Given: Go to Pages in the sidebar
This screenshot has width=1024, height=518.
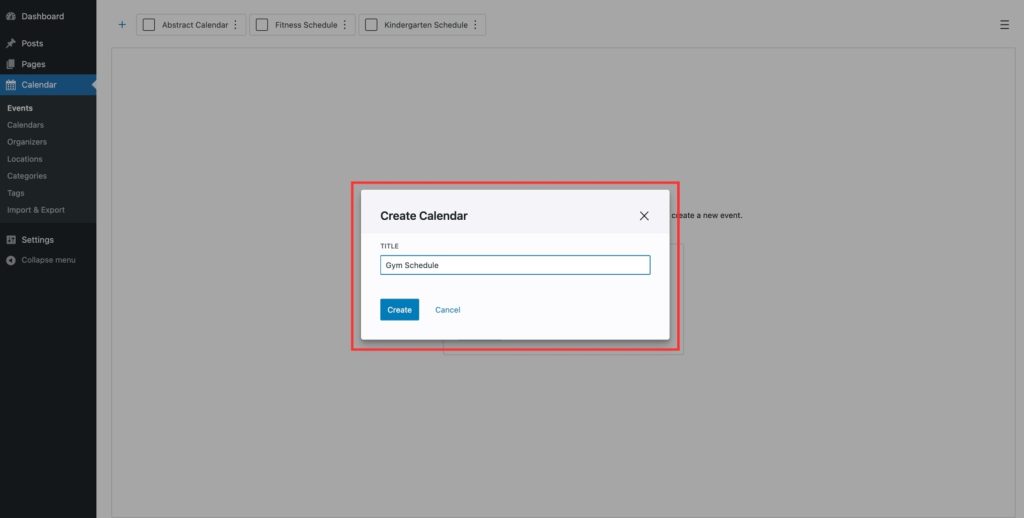Looking at the screenshot, I should tap(33, 64).
